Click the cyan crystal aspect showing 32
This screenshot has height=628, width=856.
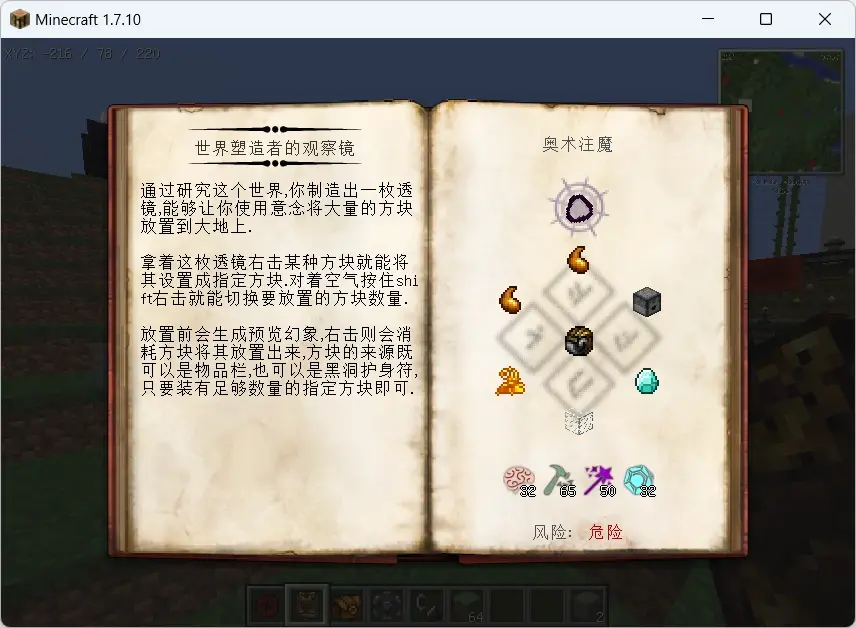tap(639, 481)
